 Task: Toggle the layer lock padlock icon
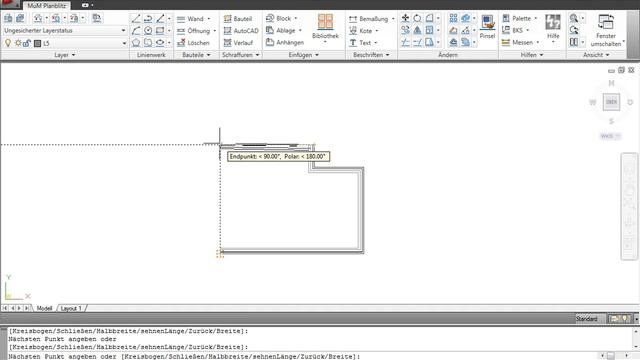coord(27,43)
